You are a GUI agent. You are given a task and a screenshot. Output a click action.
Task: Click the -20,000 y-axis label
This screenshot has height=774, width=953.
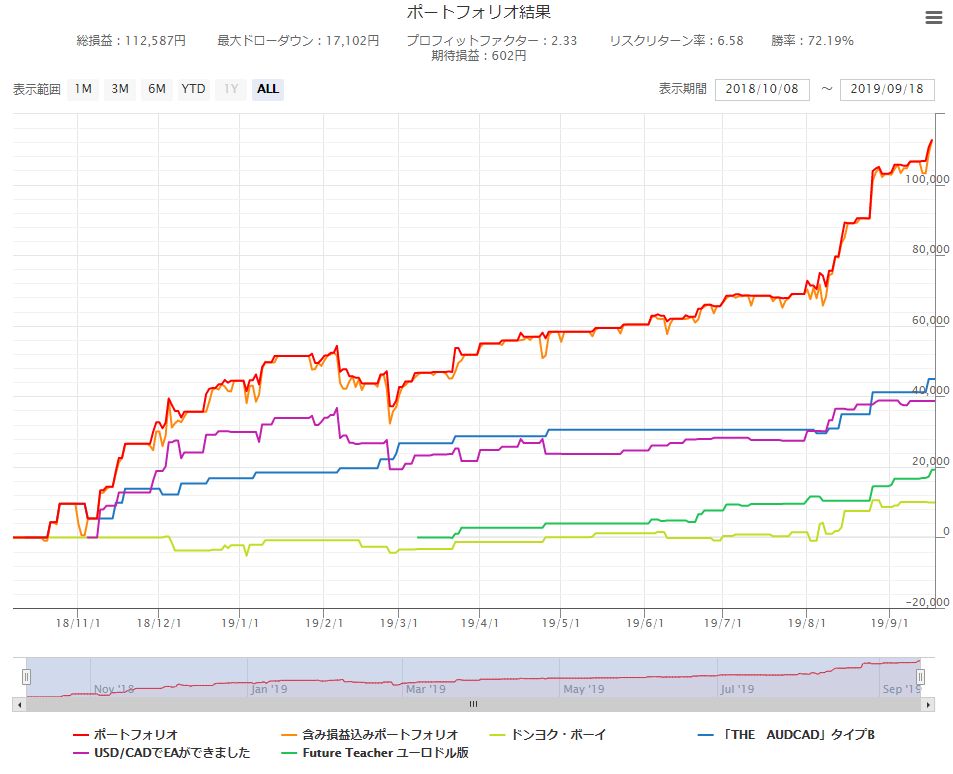pos(927,602)
